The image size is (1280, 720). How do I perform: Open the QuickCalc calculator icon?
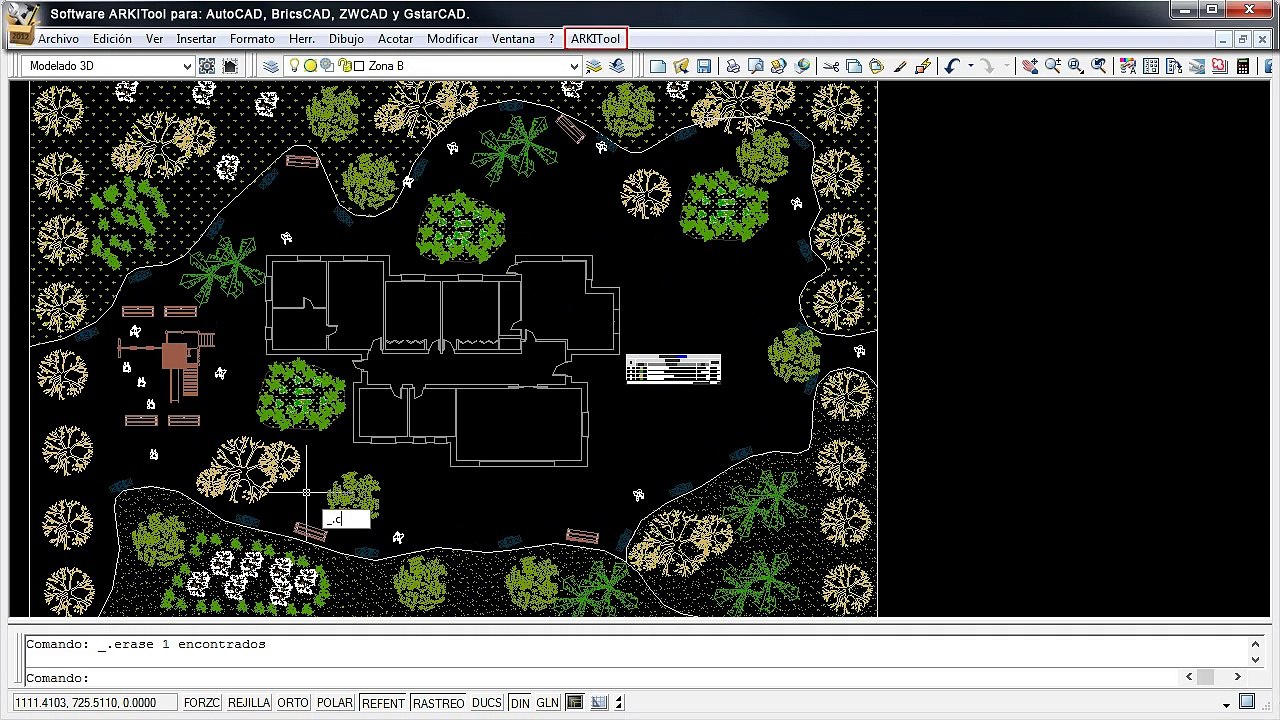[x=1243, y=66]
